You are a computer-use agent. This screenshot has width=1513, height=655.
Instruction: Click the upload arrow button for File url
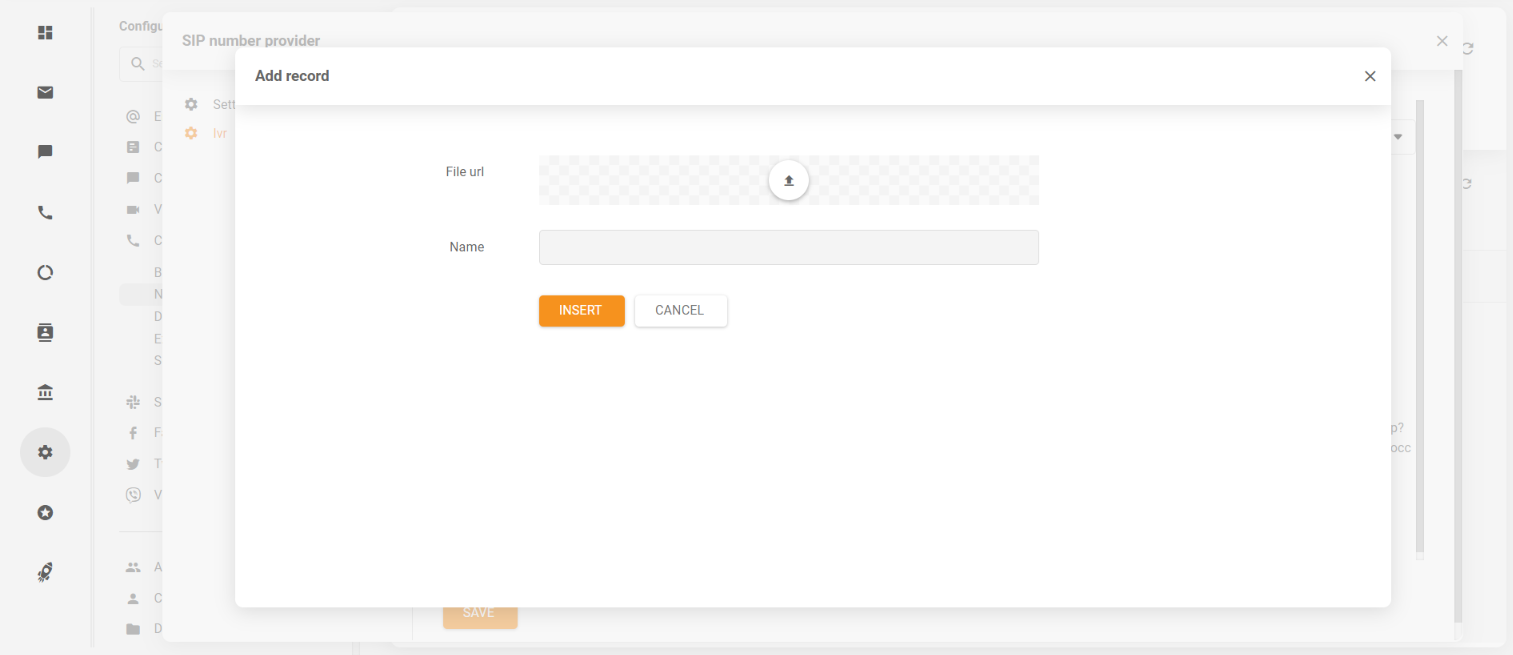[788, 180]
